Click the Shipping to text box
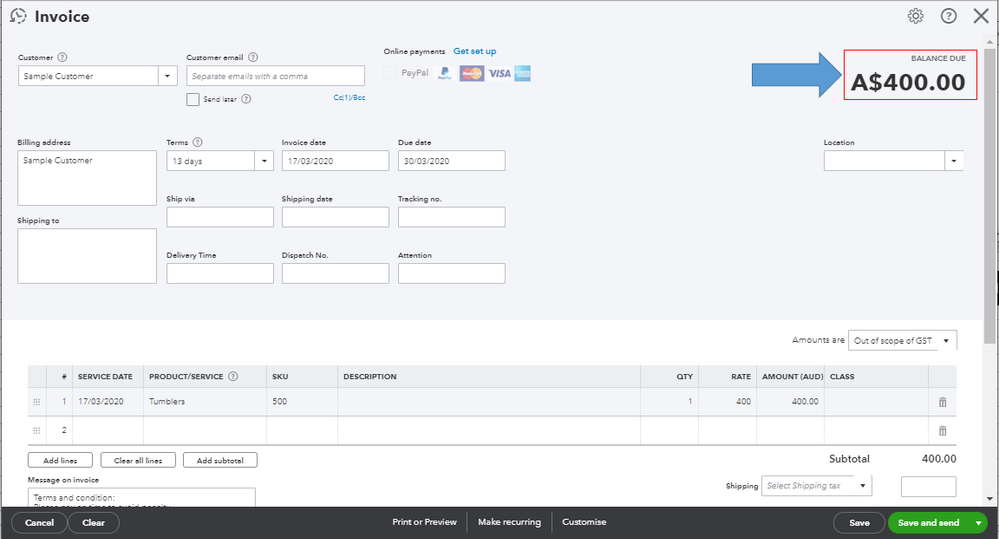The width and height of the screenshot is (999, 539). tap(87, 256)
